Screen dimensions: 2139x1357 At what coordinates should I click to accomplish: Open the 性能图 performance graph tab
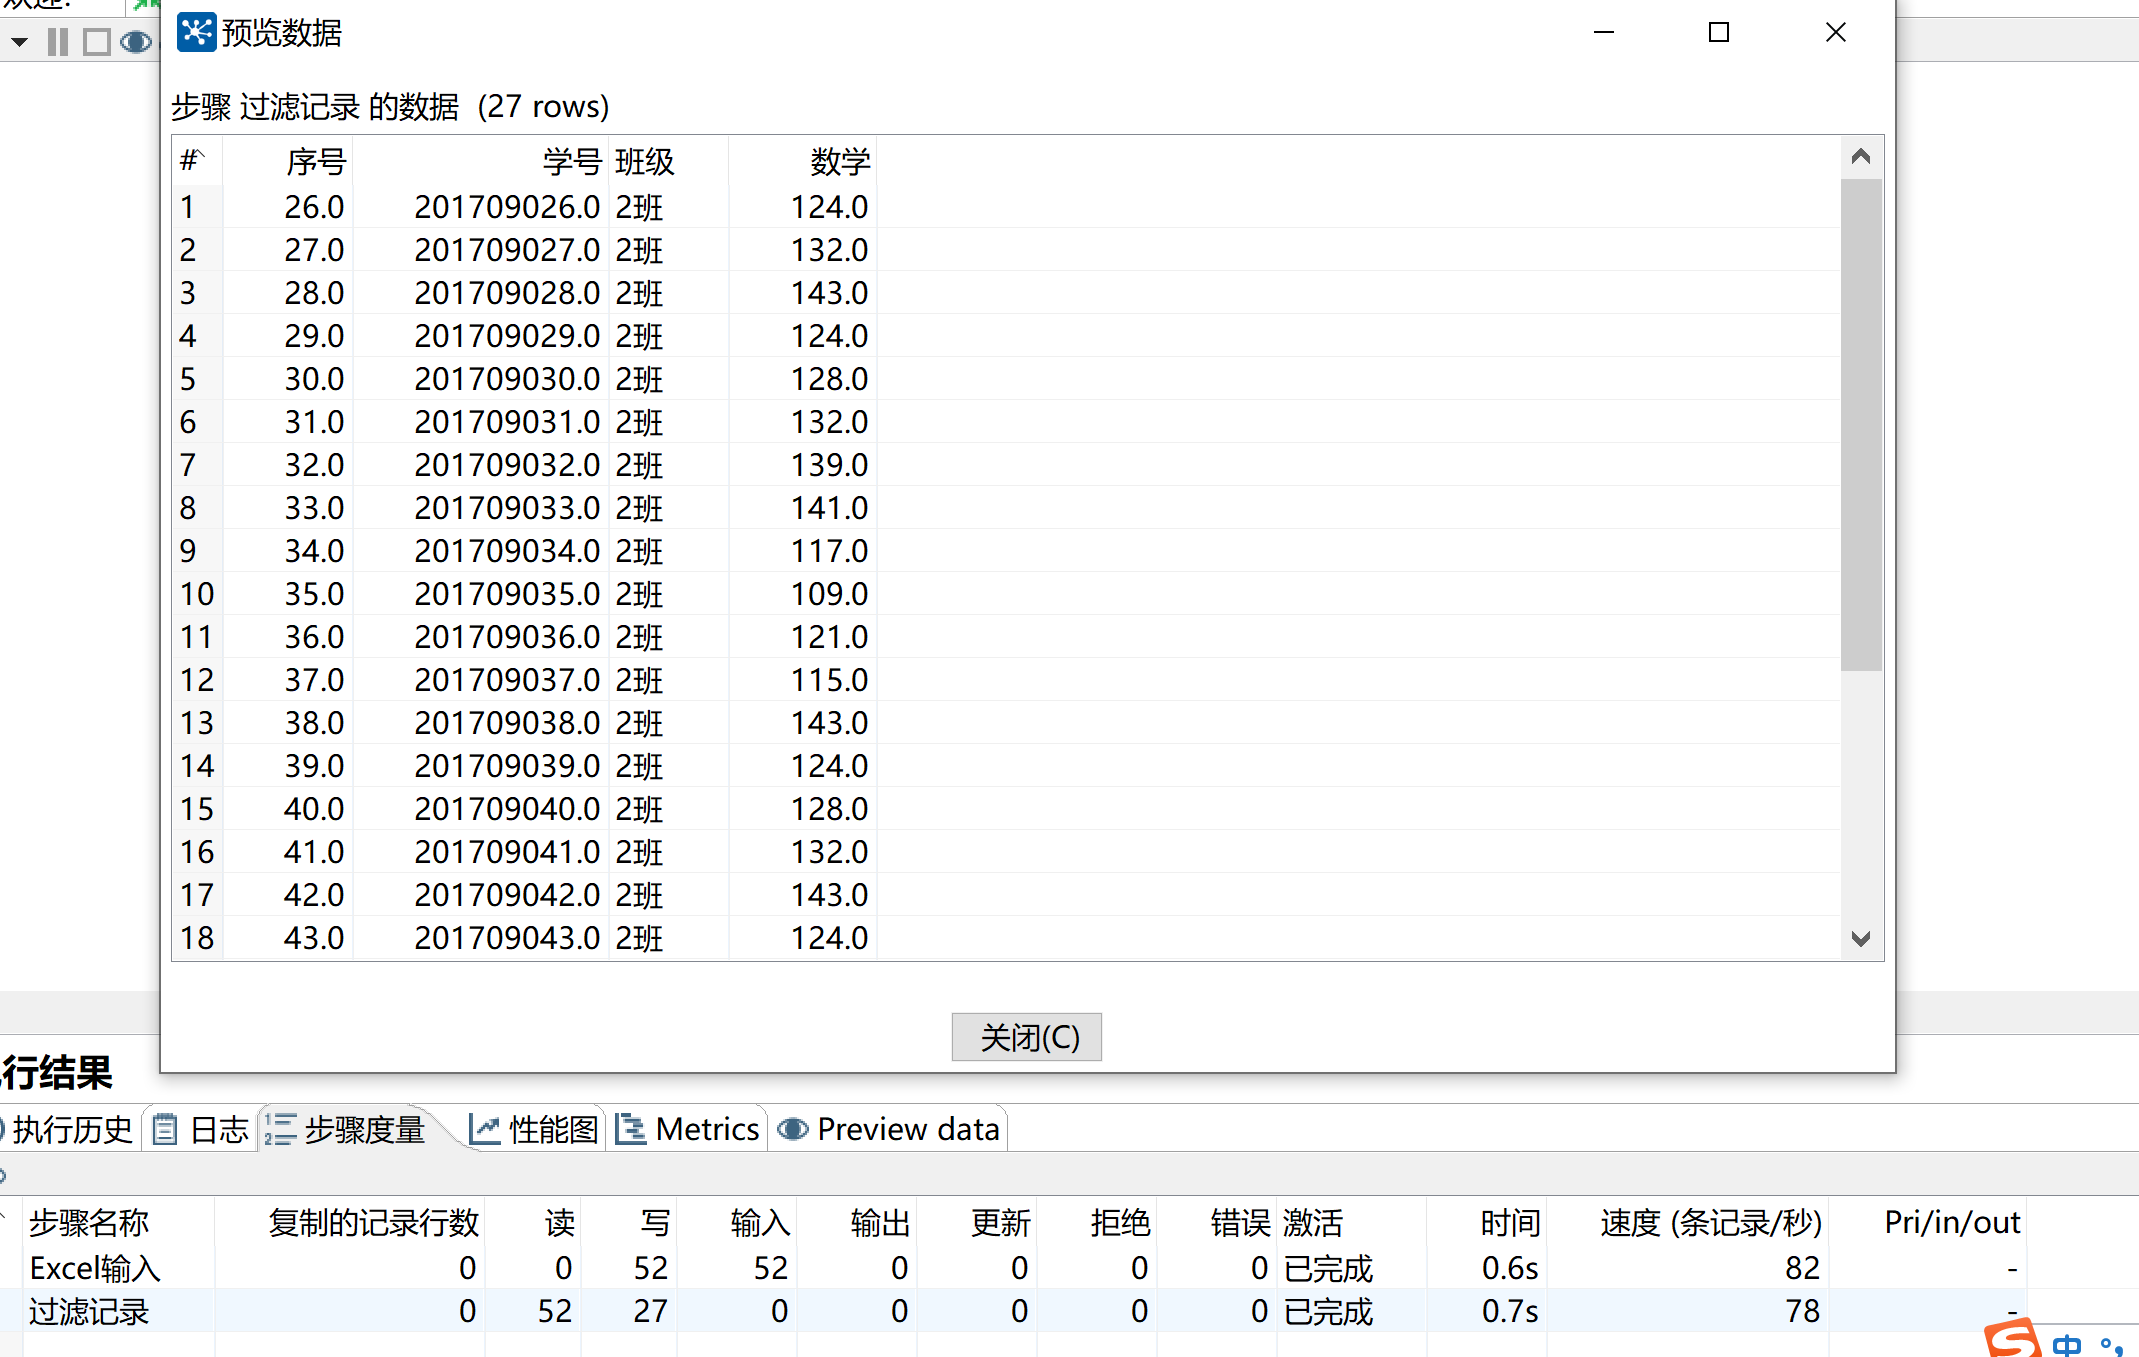pos(534,1129)
